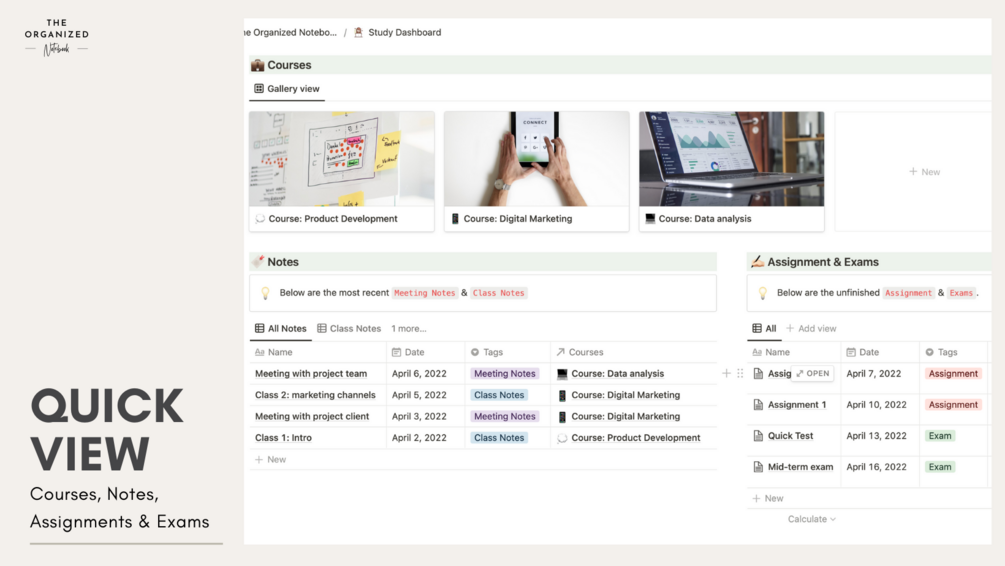Click the Exam tag in Mid-term exam row

(940, 467)
